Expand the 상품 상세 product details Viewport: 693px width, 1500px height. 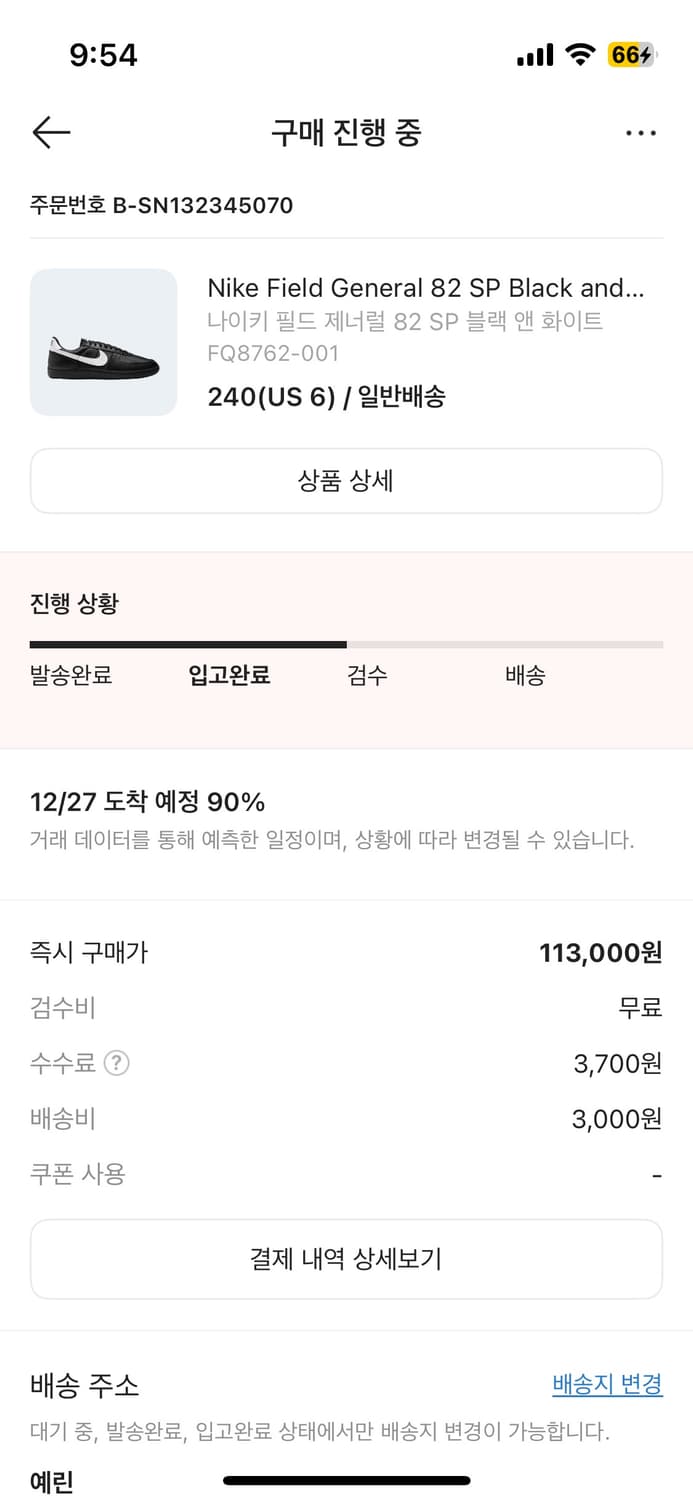point(346,481)
